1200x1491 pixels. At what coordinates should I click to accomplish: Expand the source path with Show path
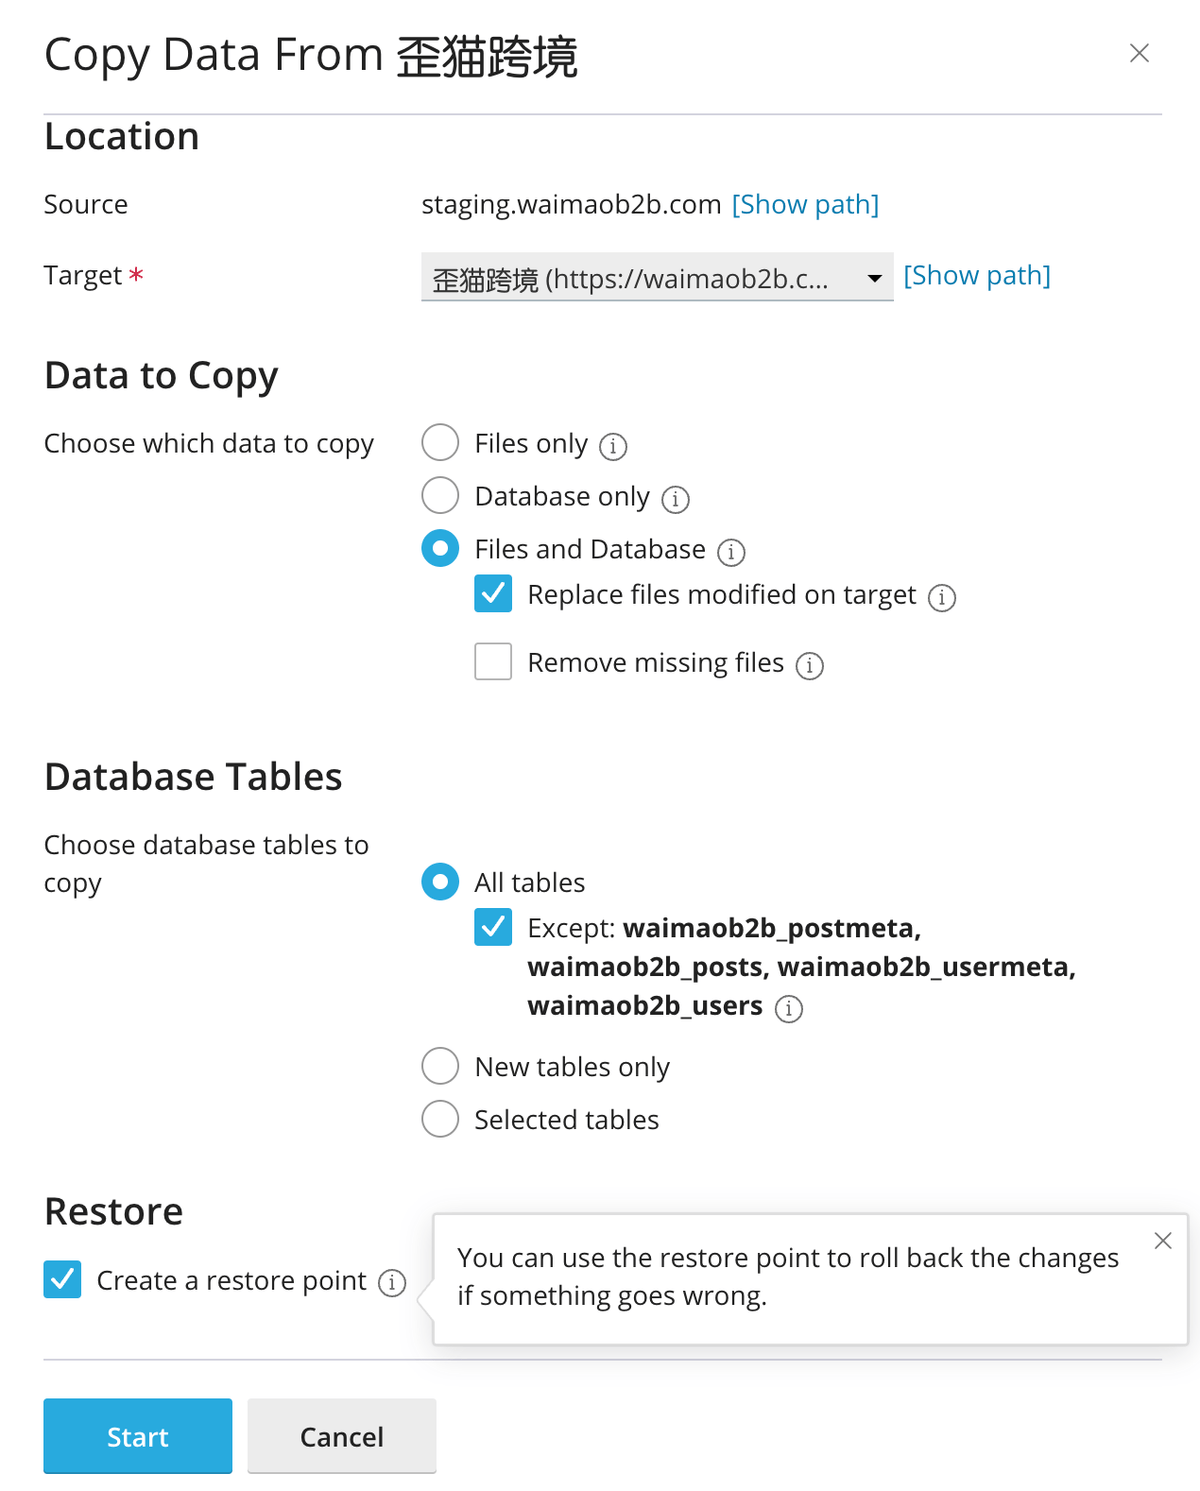805,204
